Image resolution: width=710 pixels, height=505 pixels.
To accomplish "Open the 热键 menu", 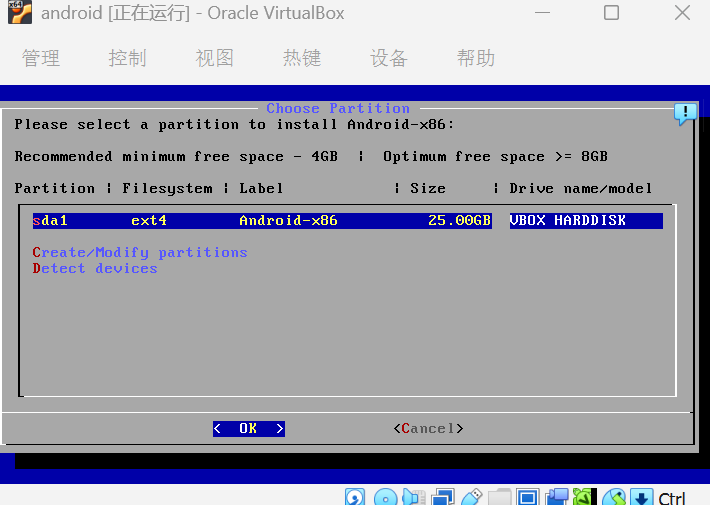I will [x=302, y=58].
